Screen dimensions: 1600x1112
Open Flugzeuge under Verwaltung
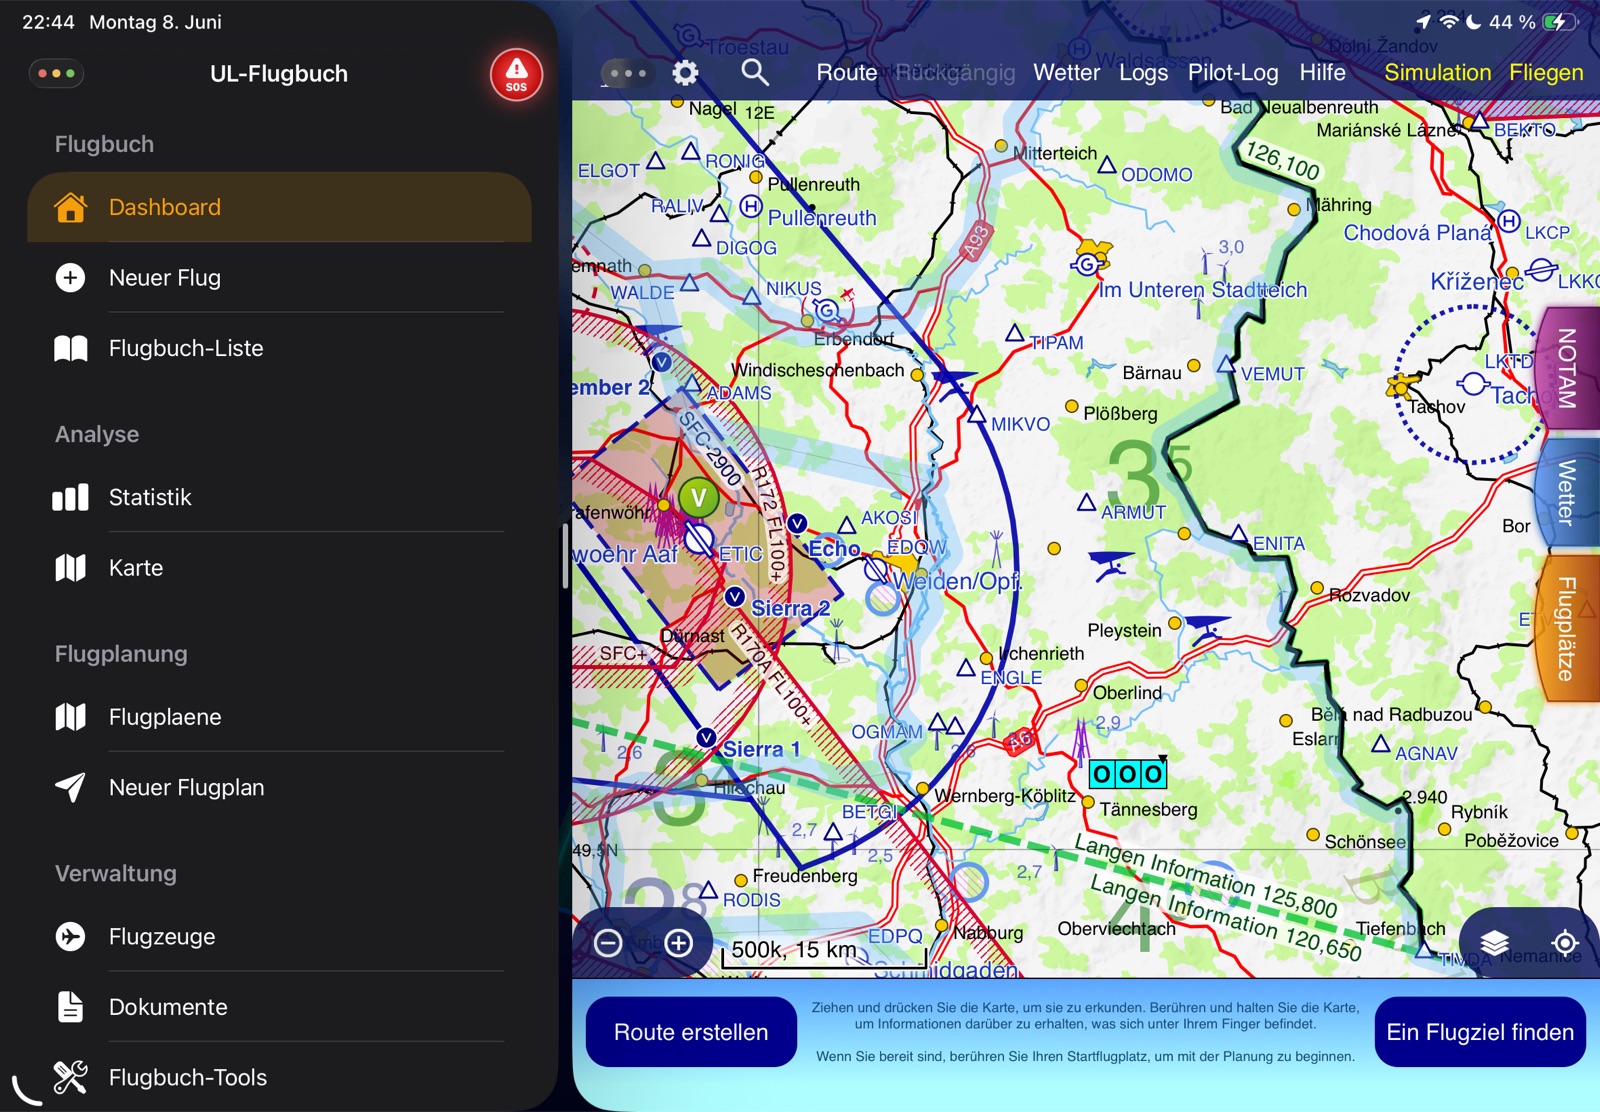(x=279, y=936)
